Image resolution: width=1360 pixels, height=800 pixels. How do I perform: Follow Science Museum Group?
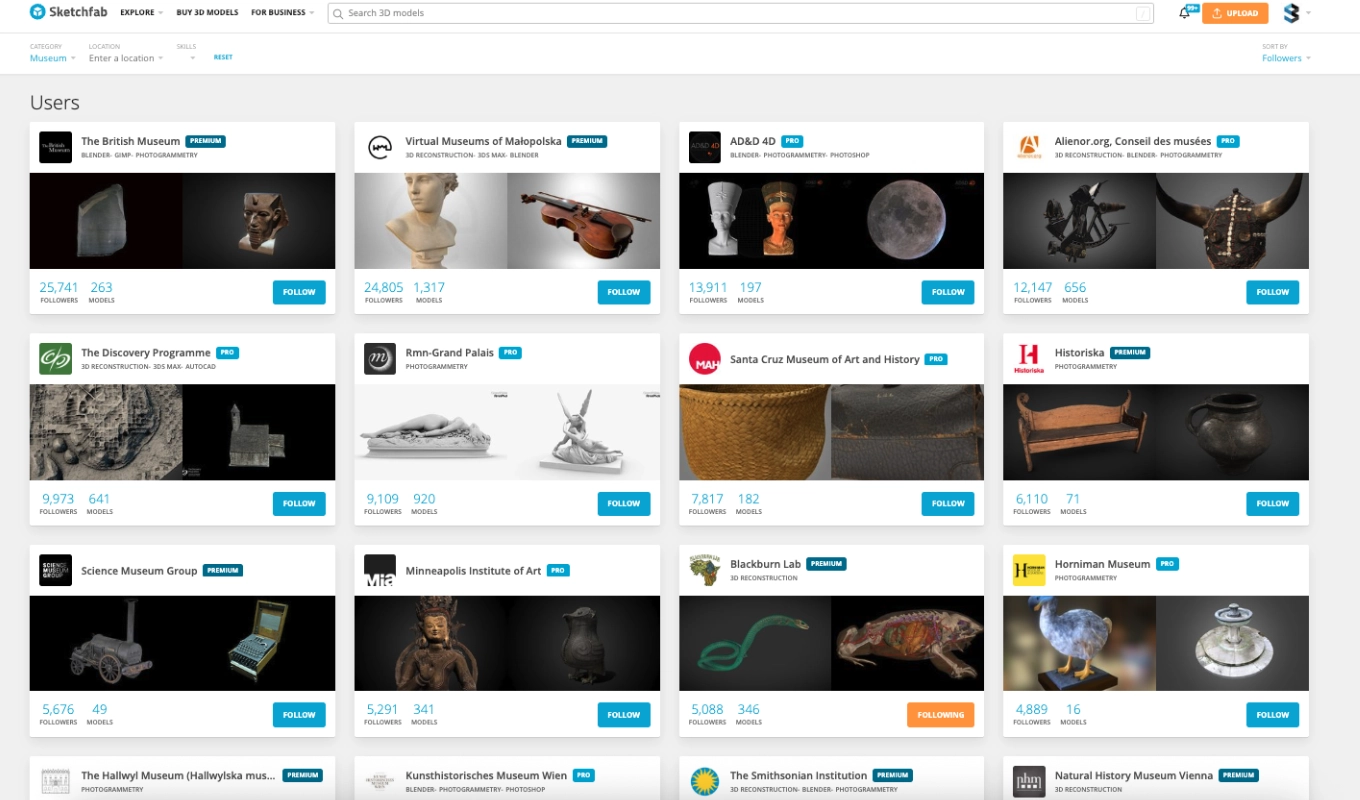click(x=299, y=715)
